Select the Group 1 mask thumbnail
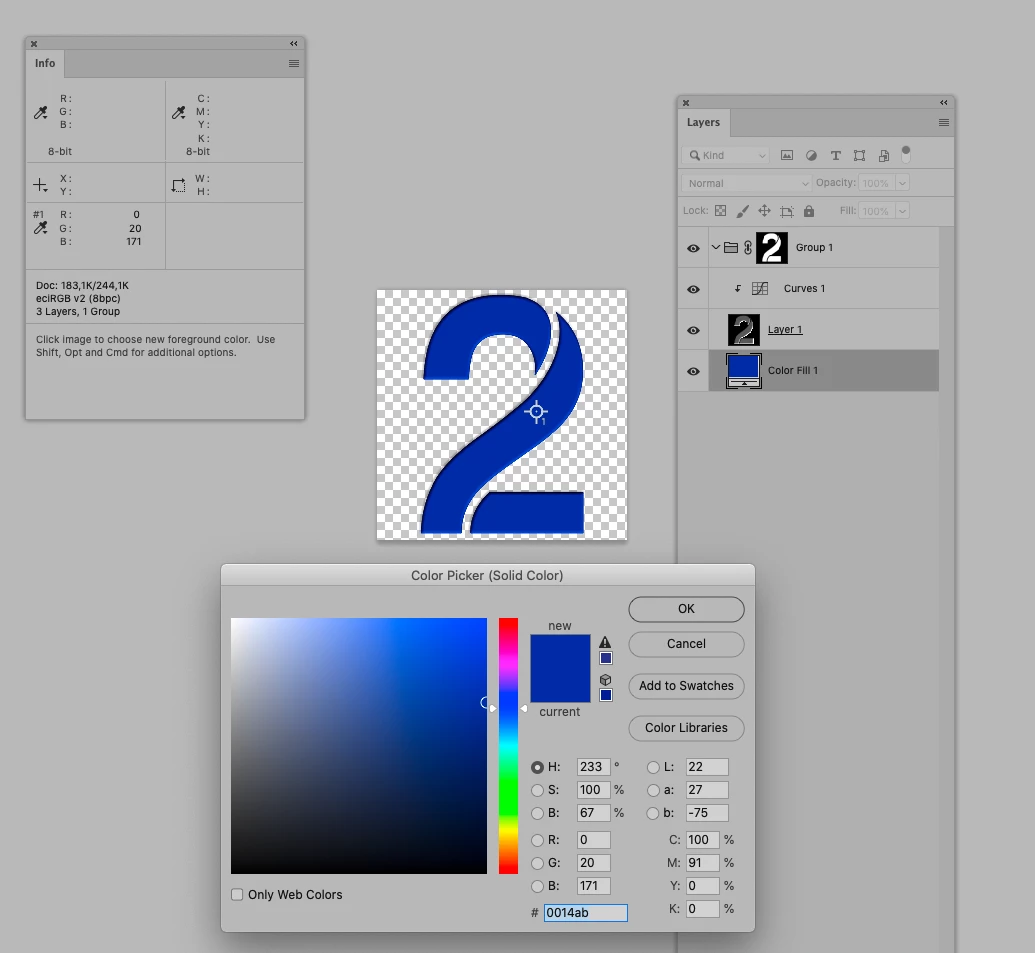The image size is (1035, 953). (772, 247)
